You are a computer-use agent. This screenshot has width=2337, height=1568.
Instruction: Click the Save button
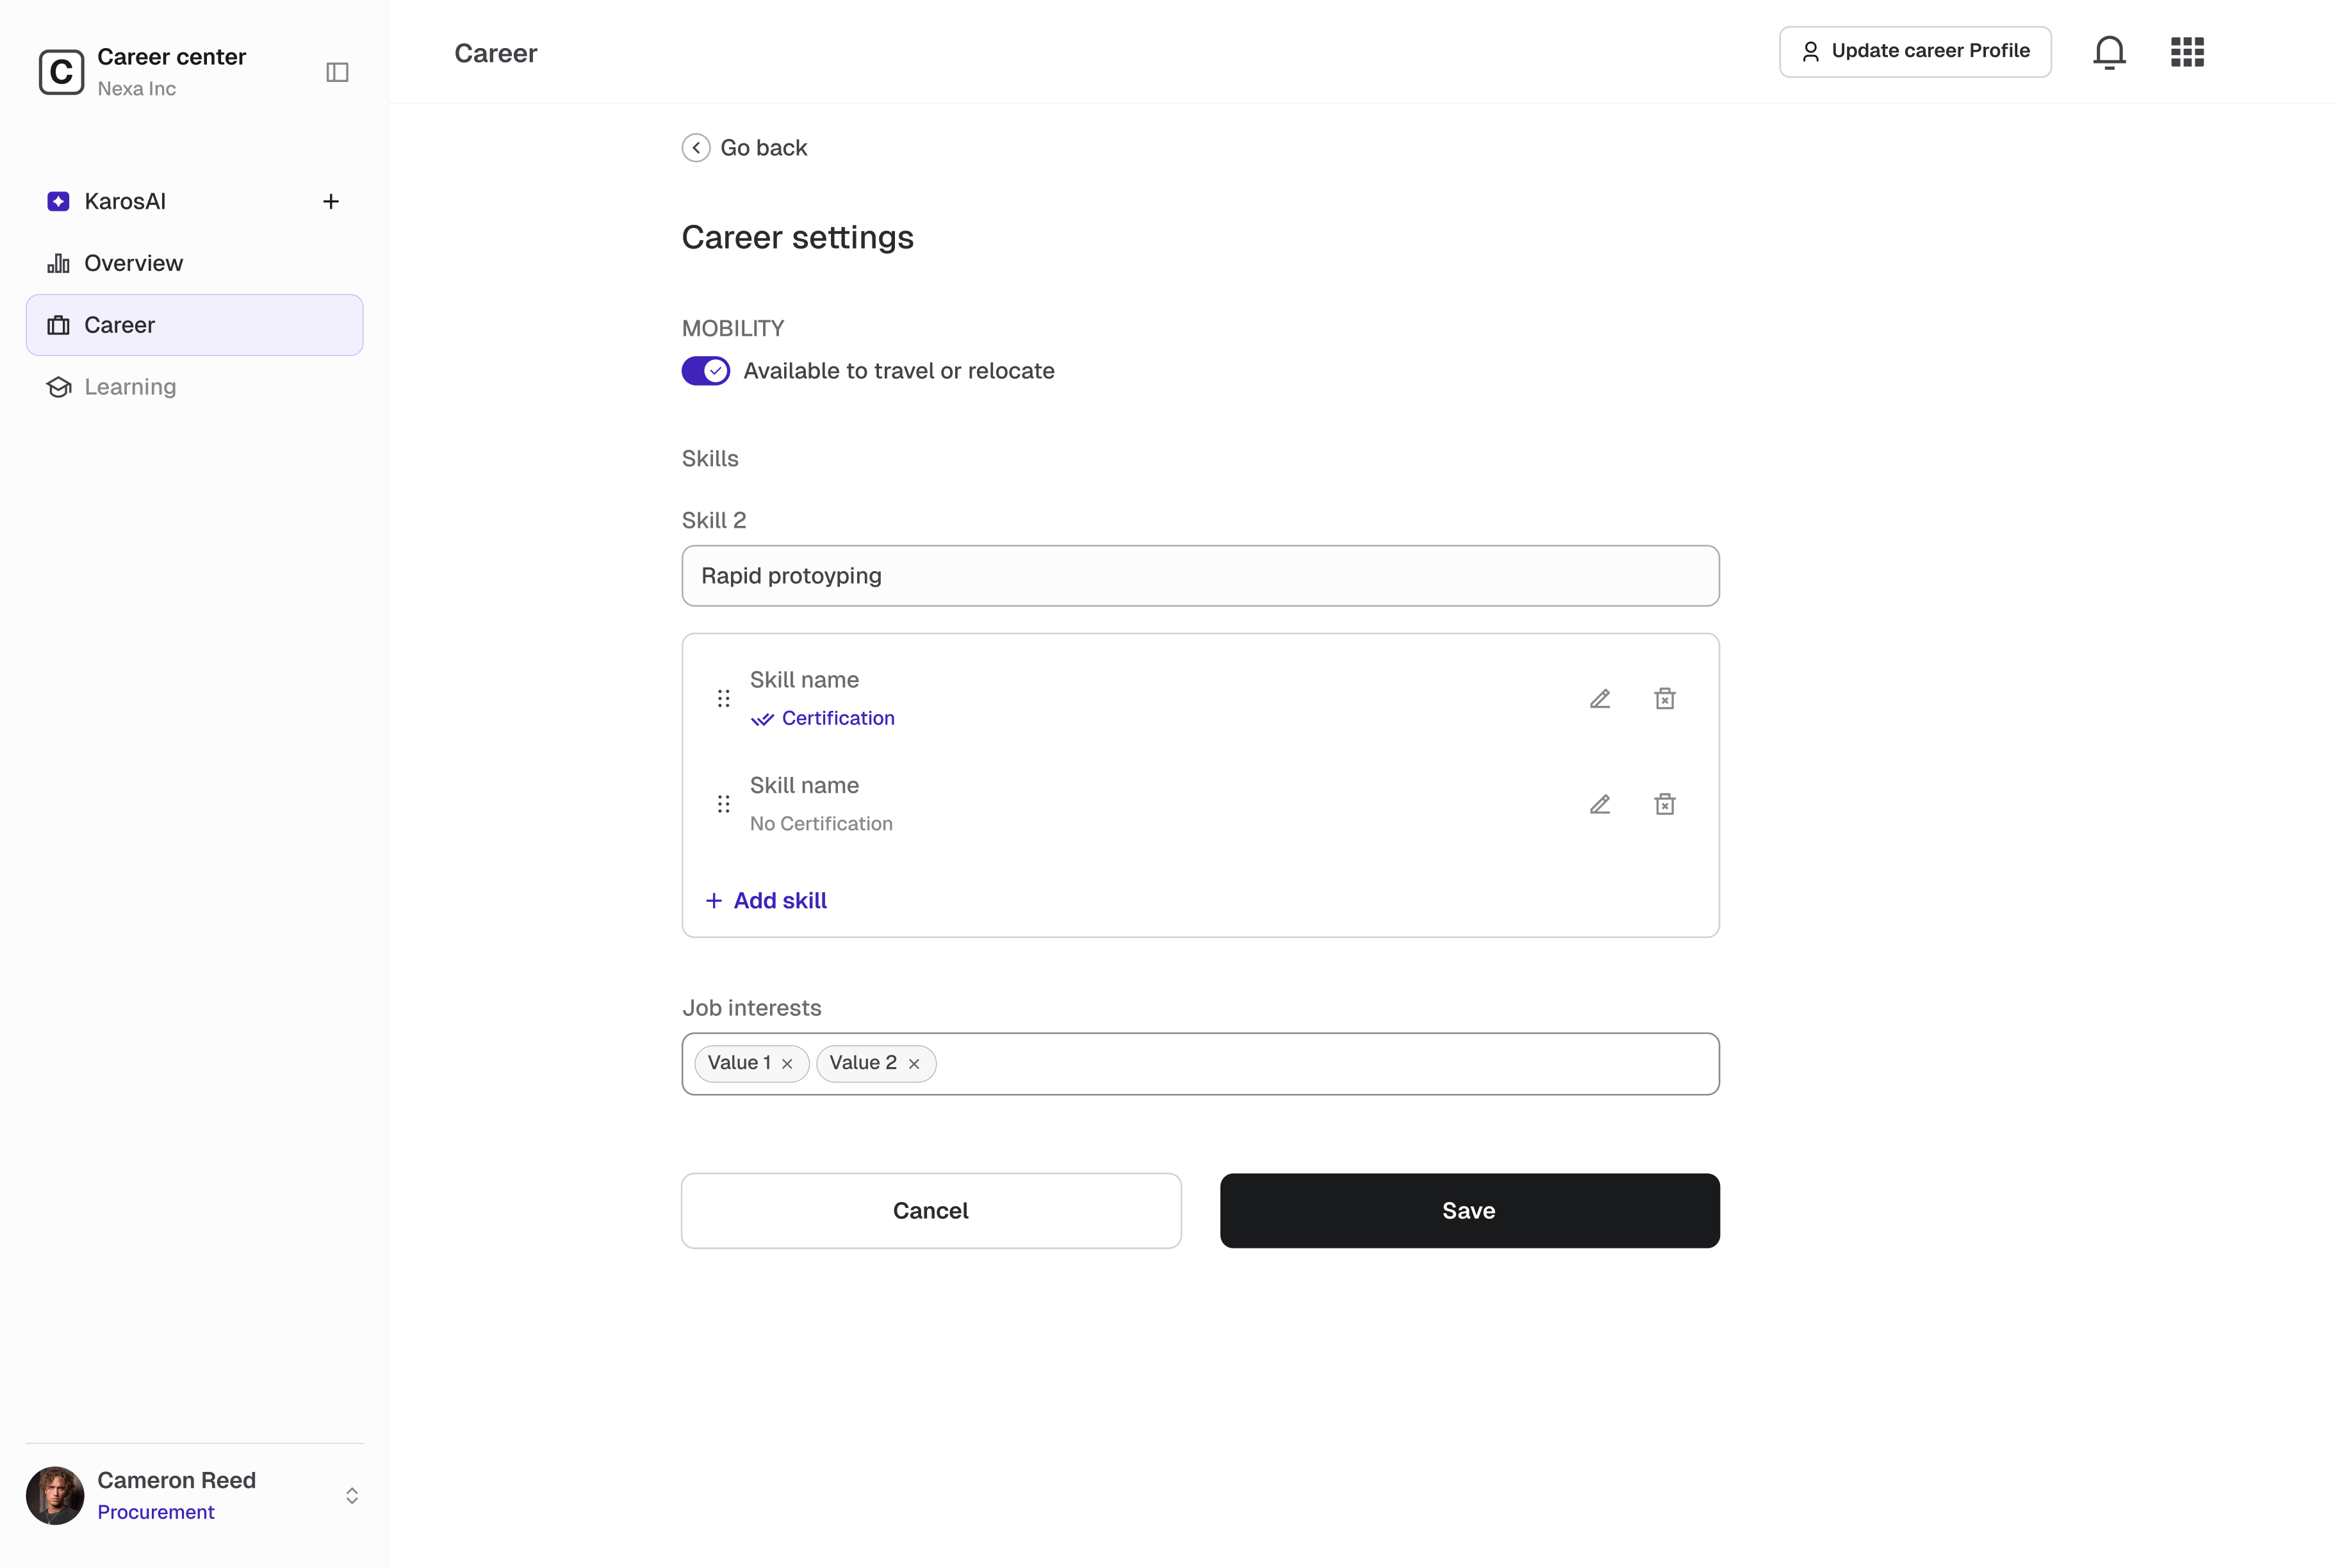click(x=1469, y=1210)
